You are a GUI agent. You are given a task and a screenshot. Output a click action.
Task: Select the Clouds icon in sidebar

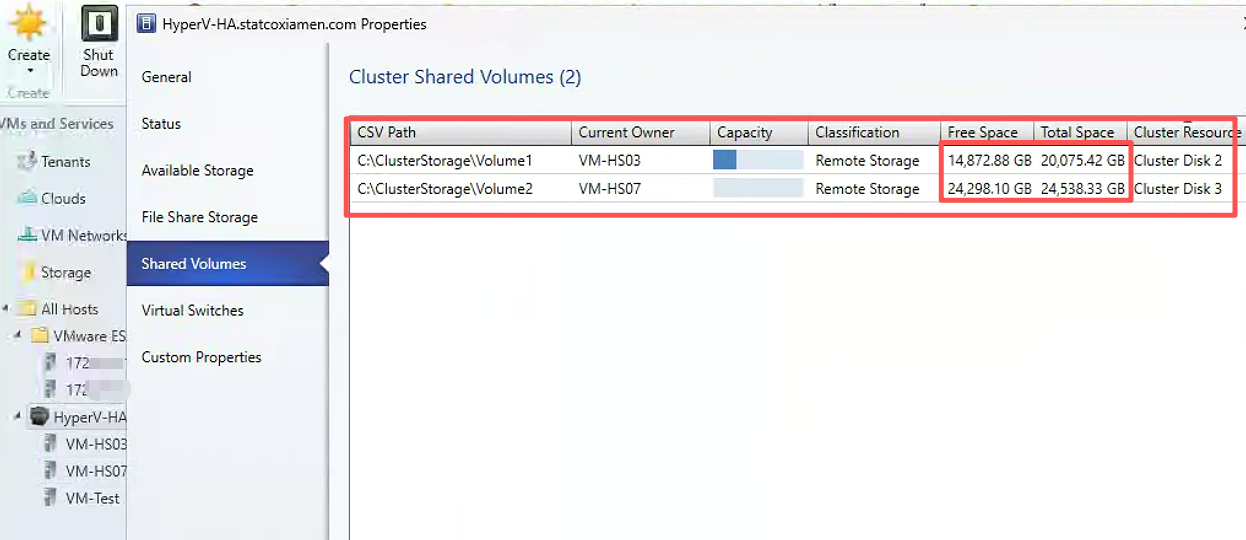(27, 198)
